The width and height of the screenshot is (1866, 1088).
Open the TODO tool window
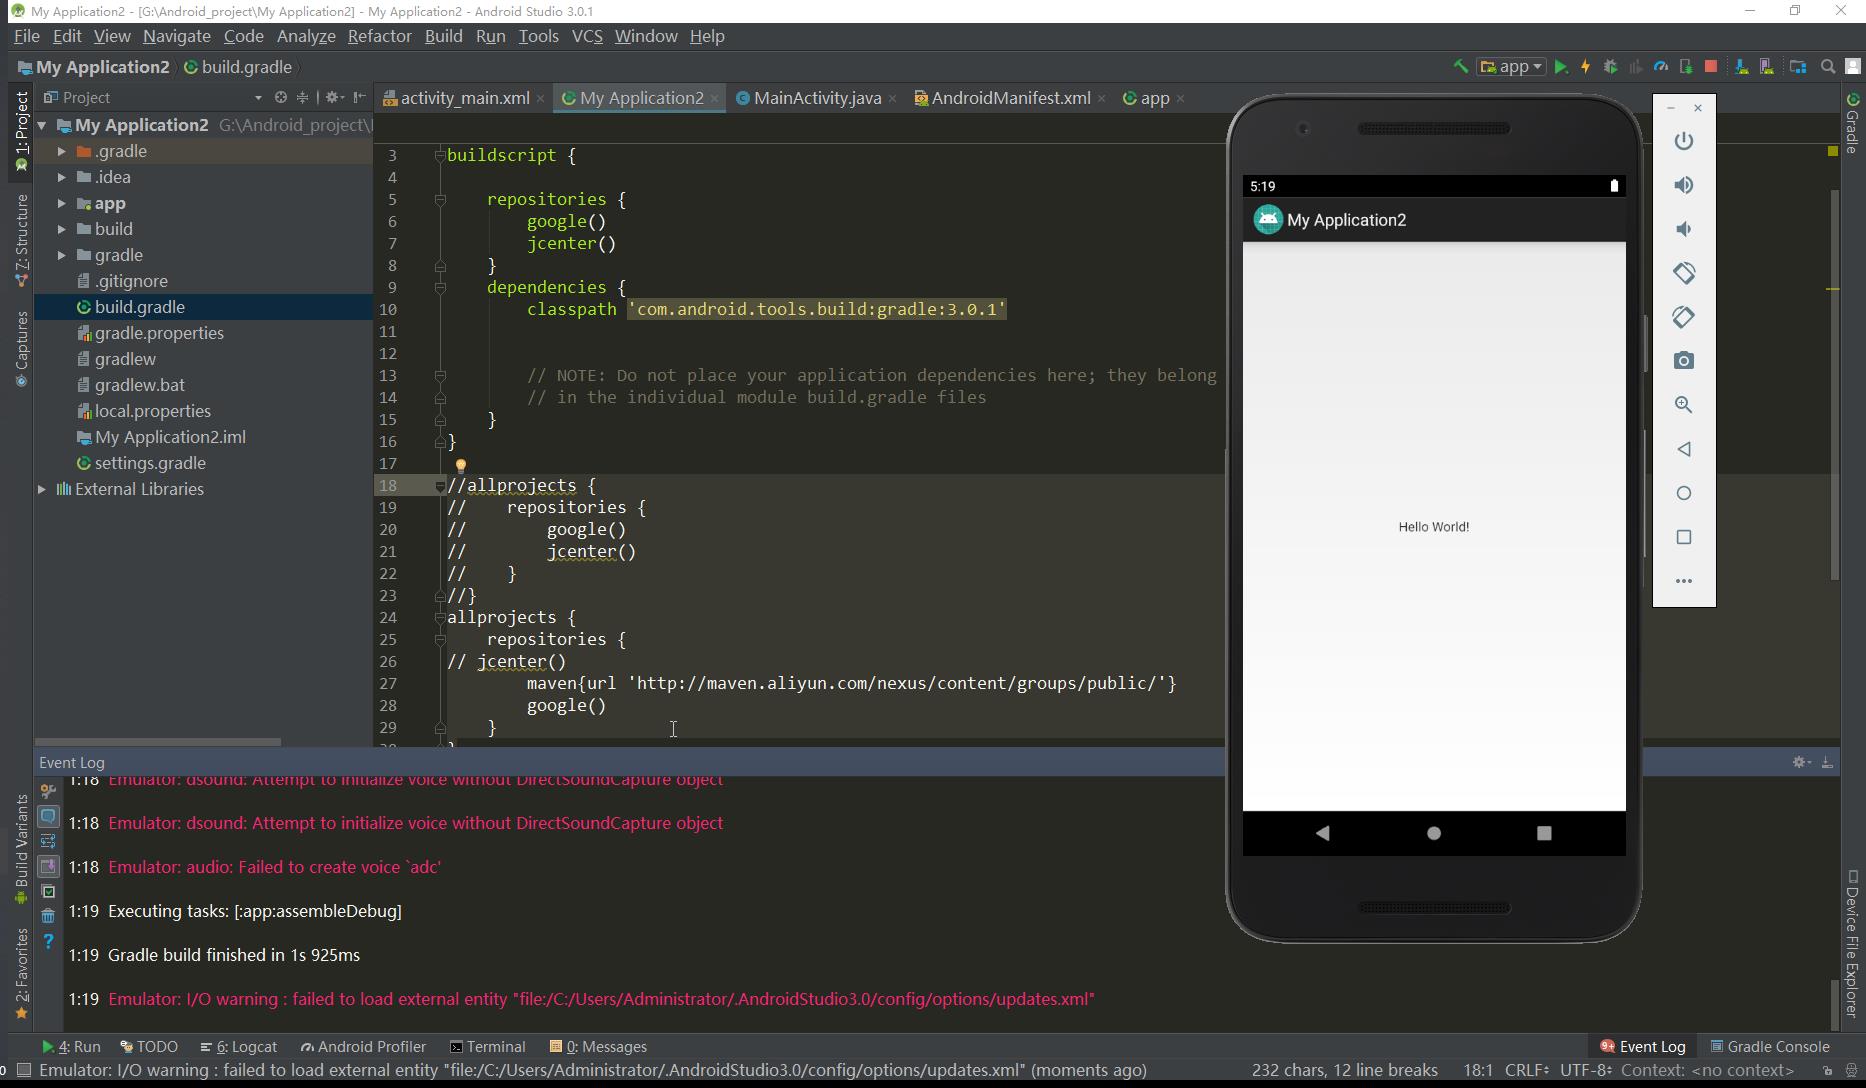pyautogui.click(x=149, y=1047)
